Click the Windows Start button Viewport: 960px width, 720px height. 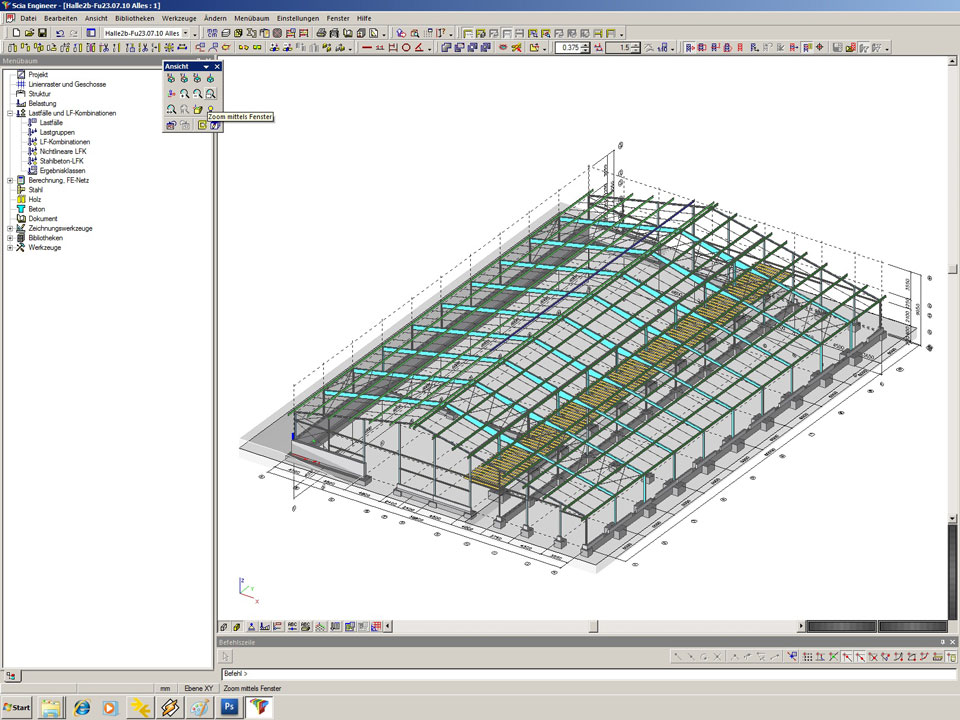(17, 707)
